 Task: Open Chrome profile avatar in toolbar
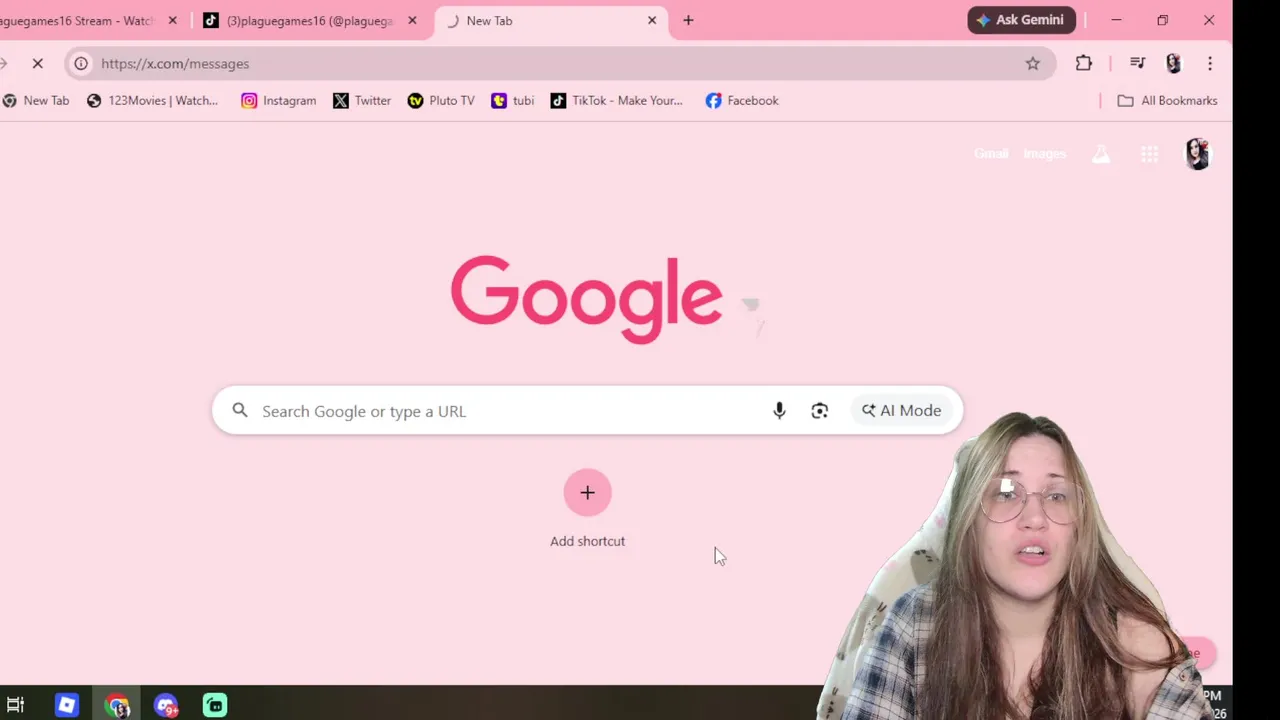tap(1173, 63)
